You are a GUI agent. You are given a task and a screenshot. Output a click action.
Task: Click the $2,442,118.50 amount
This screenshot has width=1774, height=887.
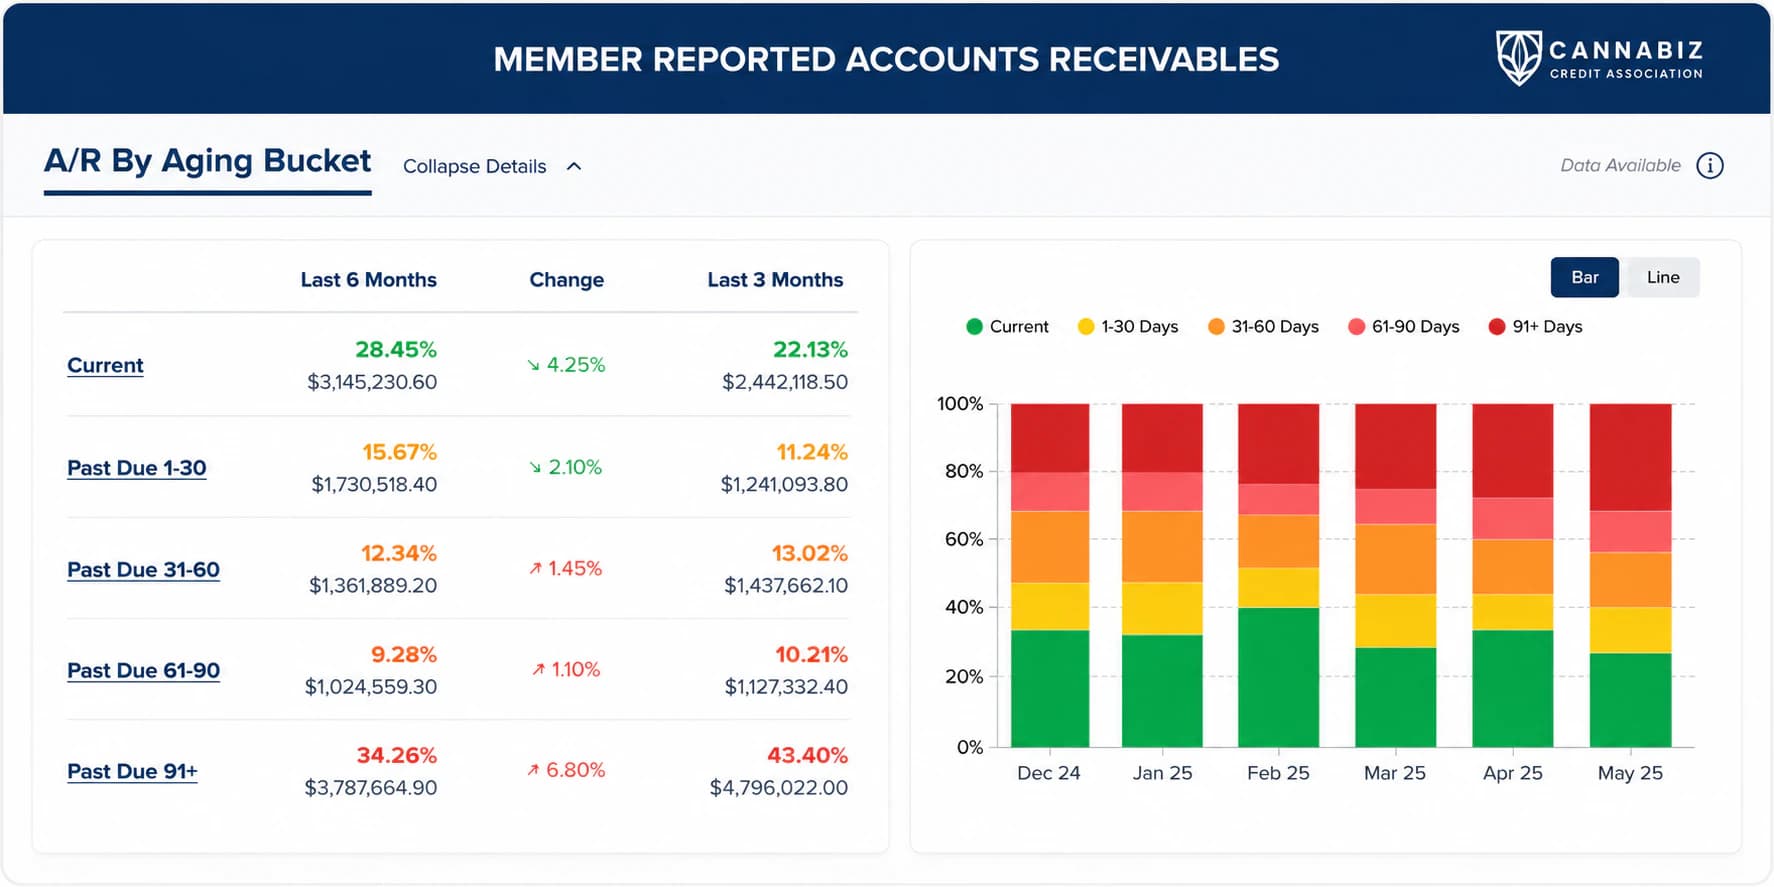pyautogui.click(x=785, y=382)
